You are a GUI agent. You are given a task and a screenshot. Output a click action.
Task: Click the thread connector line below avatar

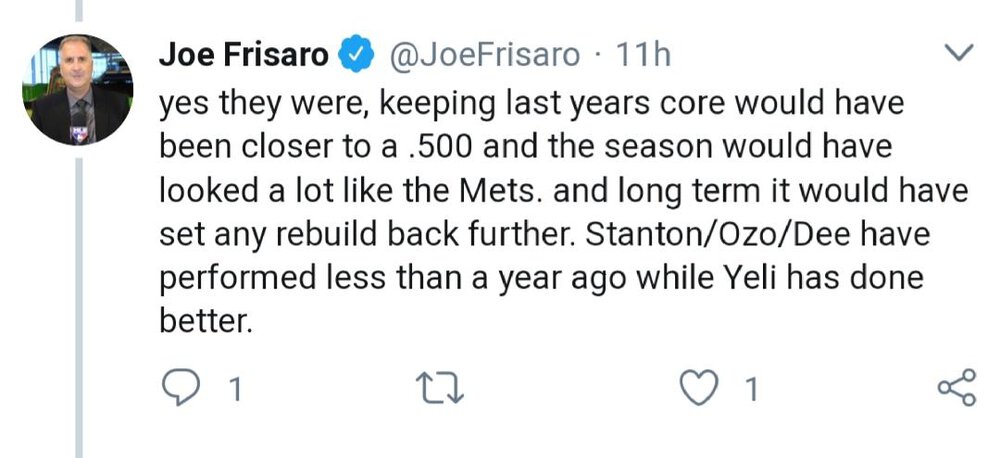pyautogui.click(x=79, y=307)
